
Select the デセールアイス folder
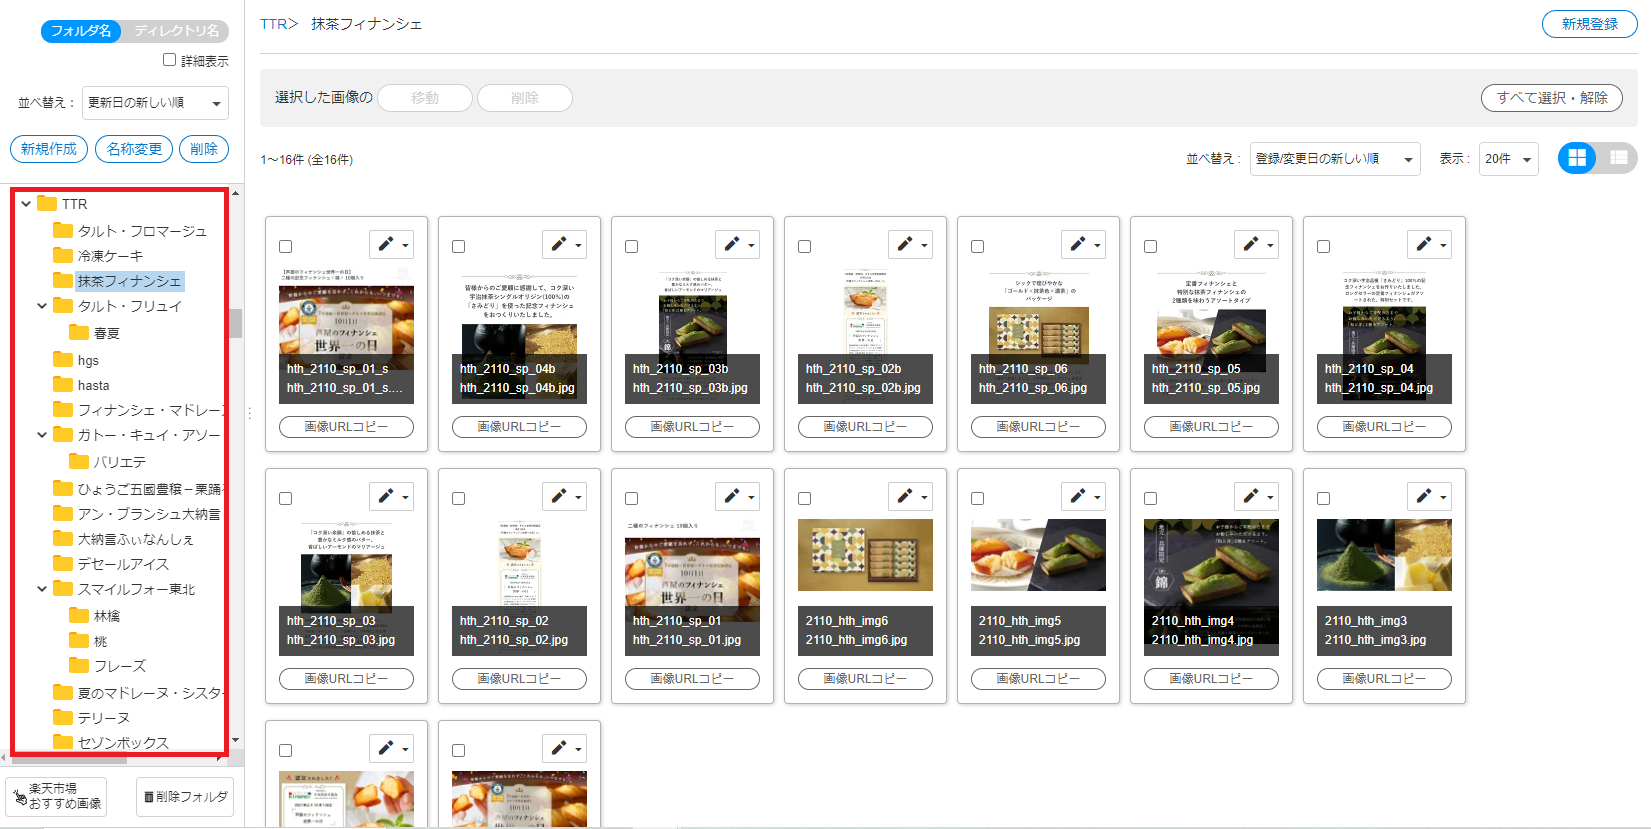point(124,564)
